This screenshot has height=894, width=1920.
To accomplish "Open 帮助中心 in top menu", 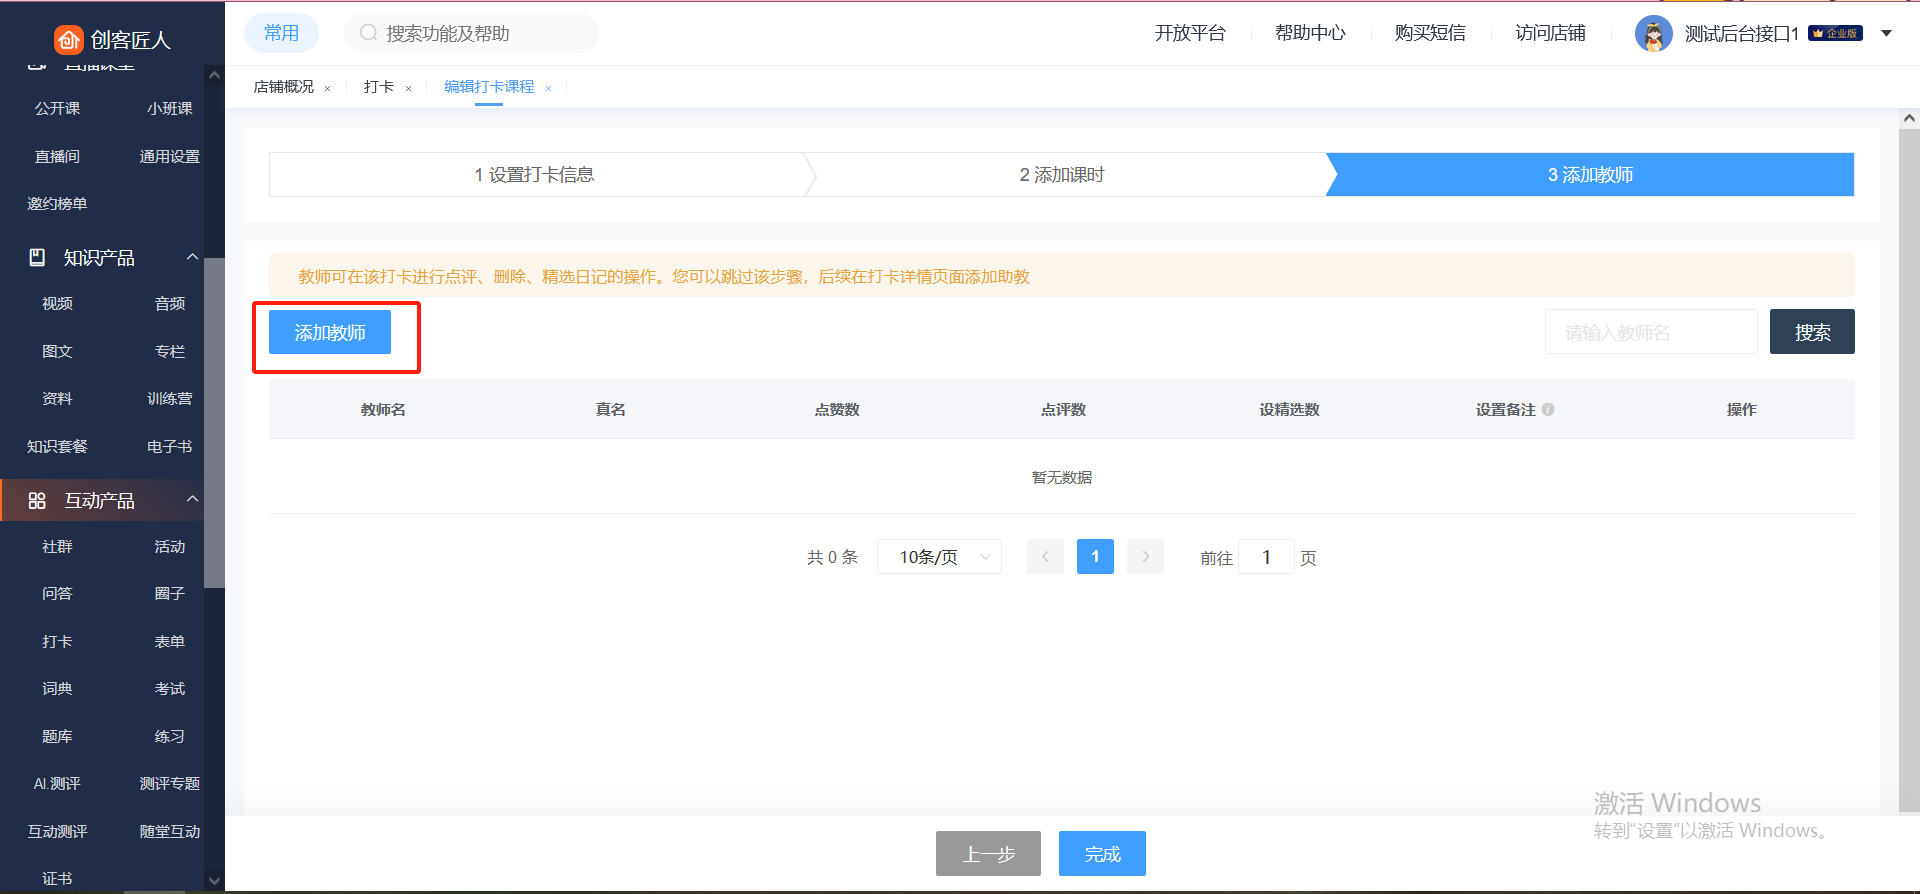I will pos(1310,34).
